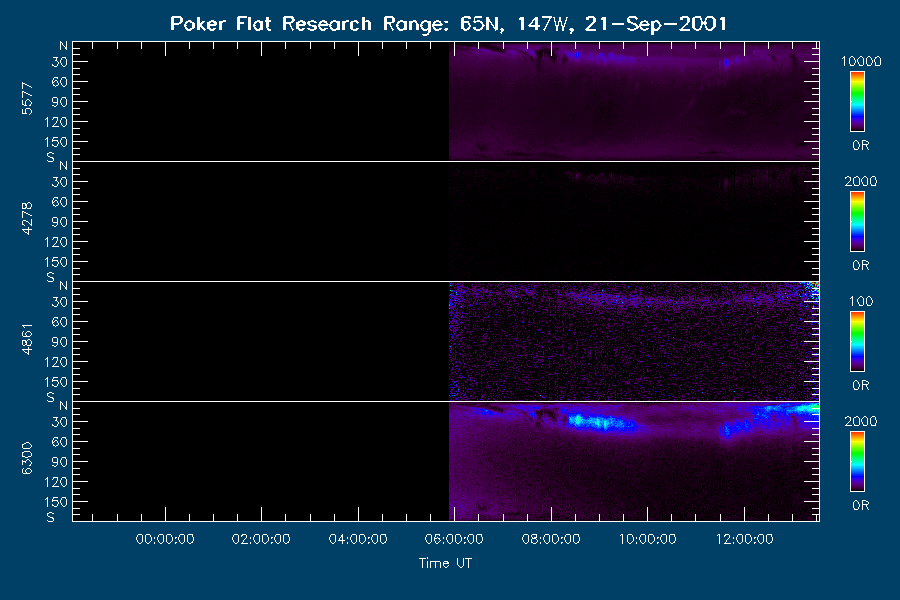Click the "00:00:00" time tick label

point(165,539)
